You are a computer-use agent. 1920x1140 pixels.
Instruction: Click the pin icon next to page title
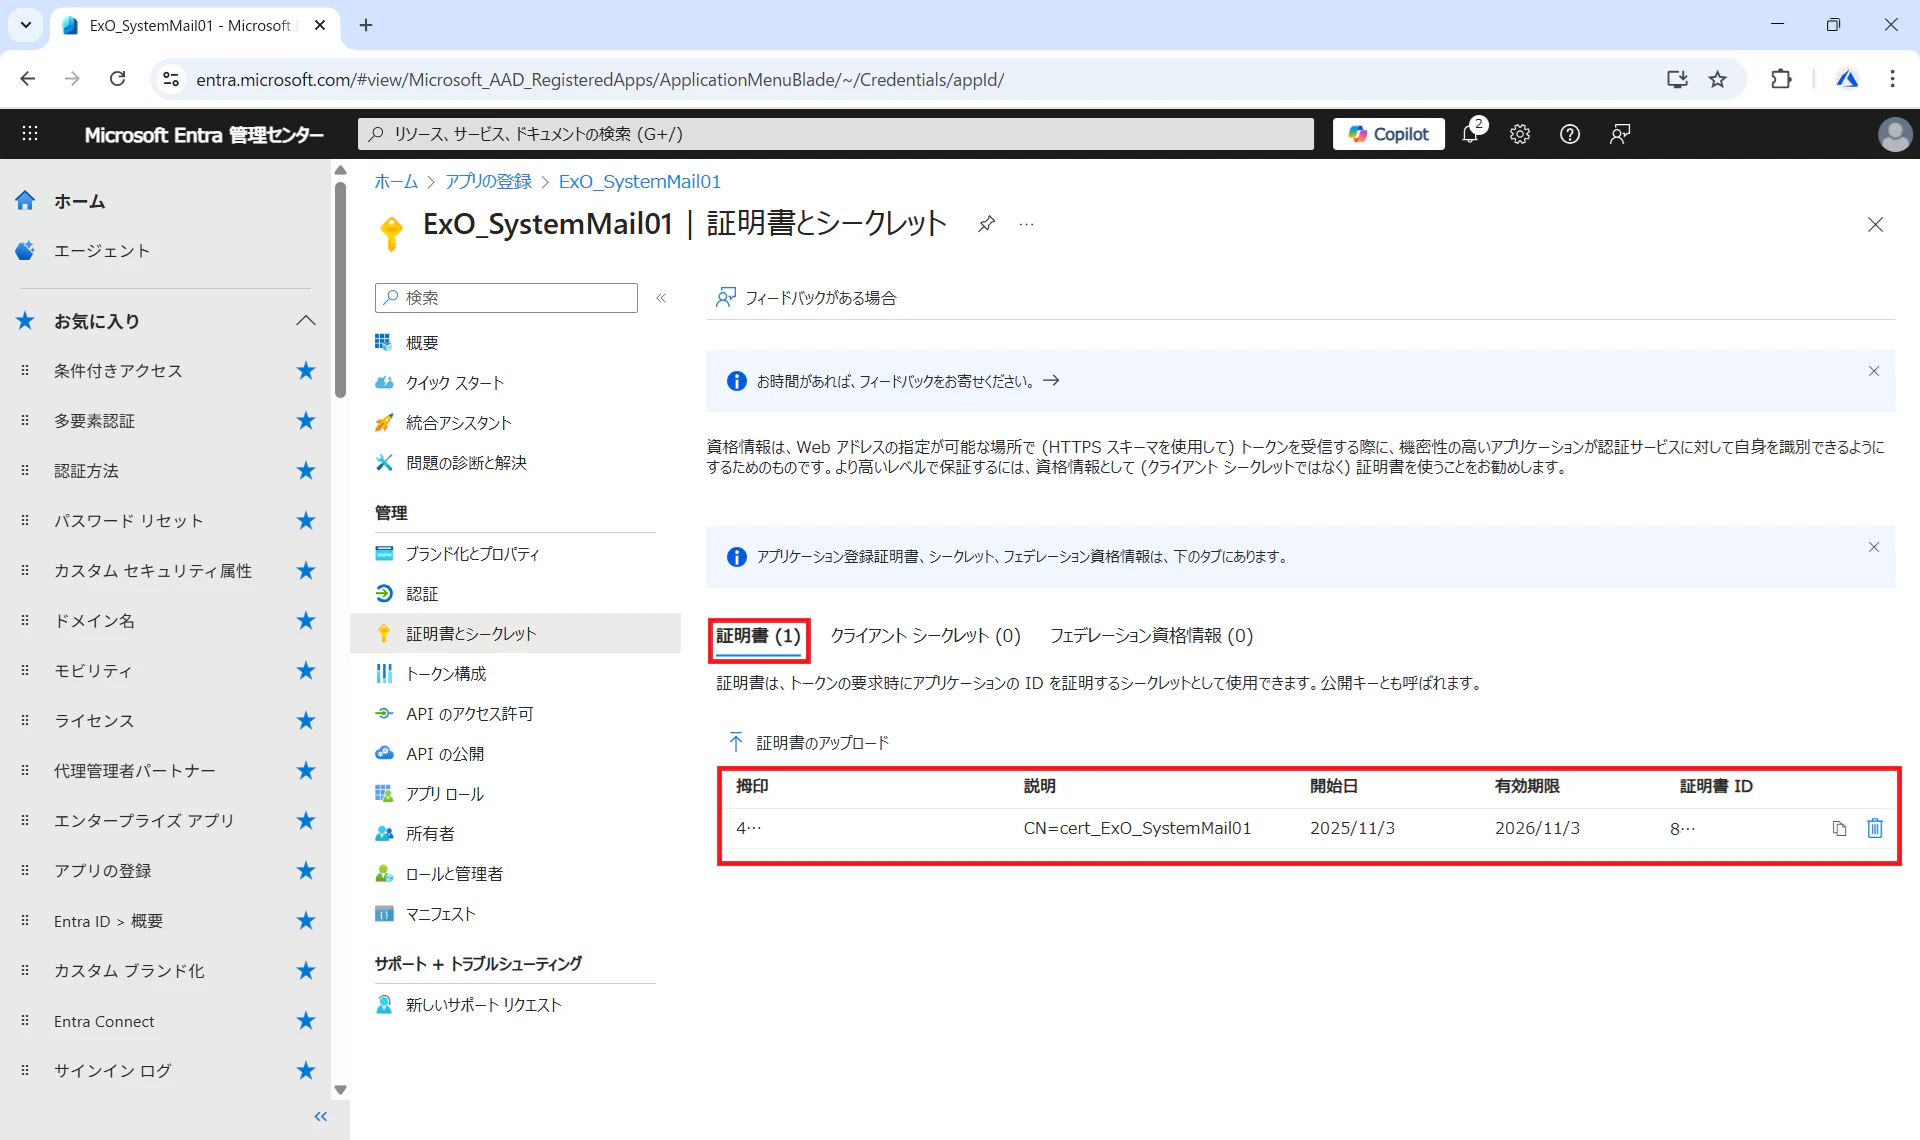tap(986, 223)
